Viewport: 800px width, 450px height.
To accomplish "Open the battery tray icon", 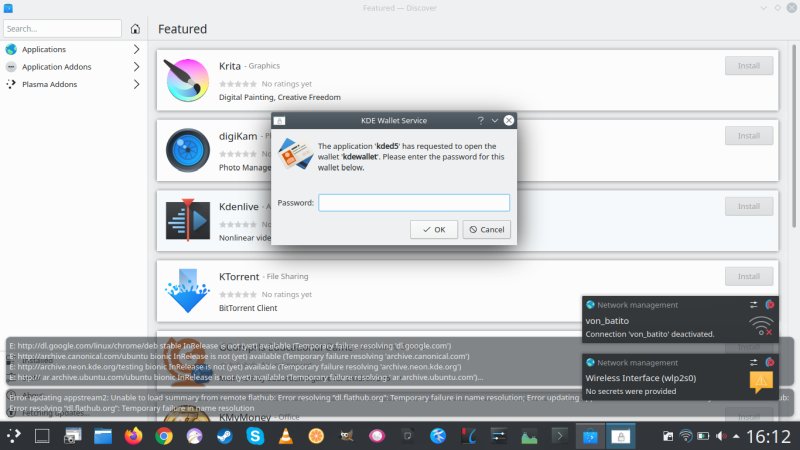I will pos(703,436).
